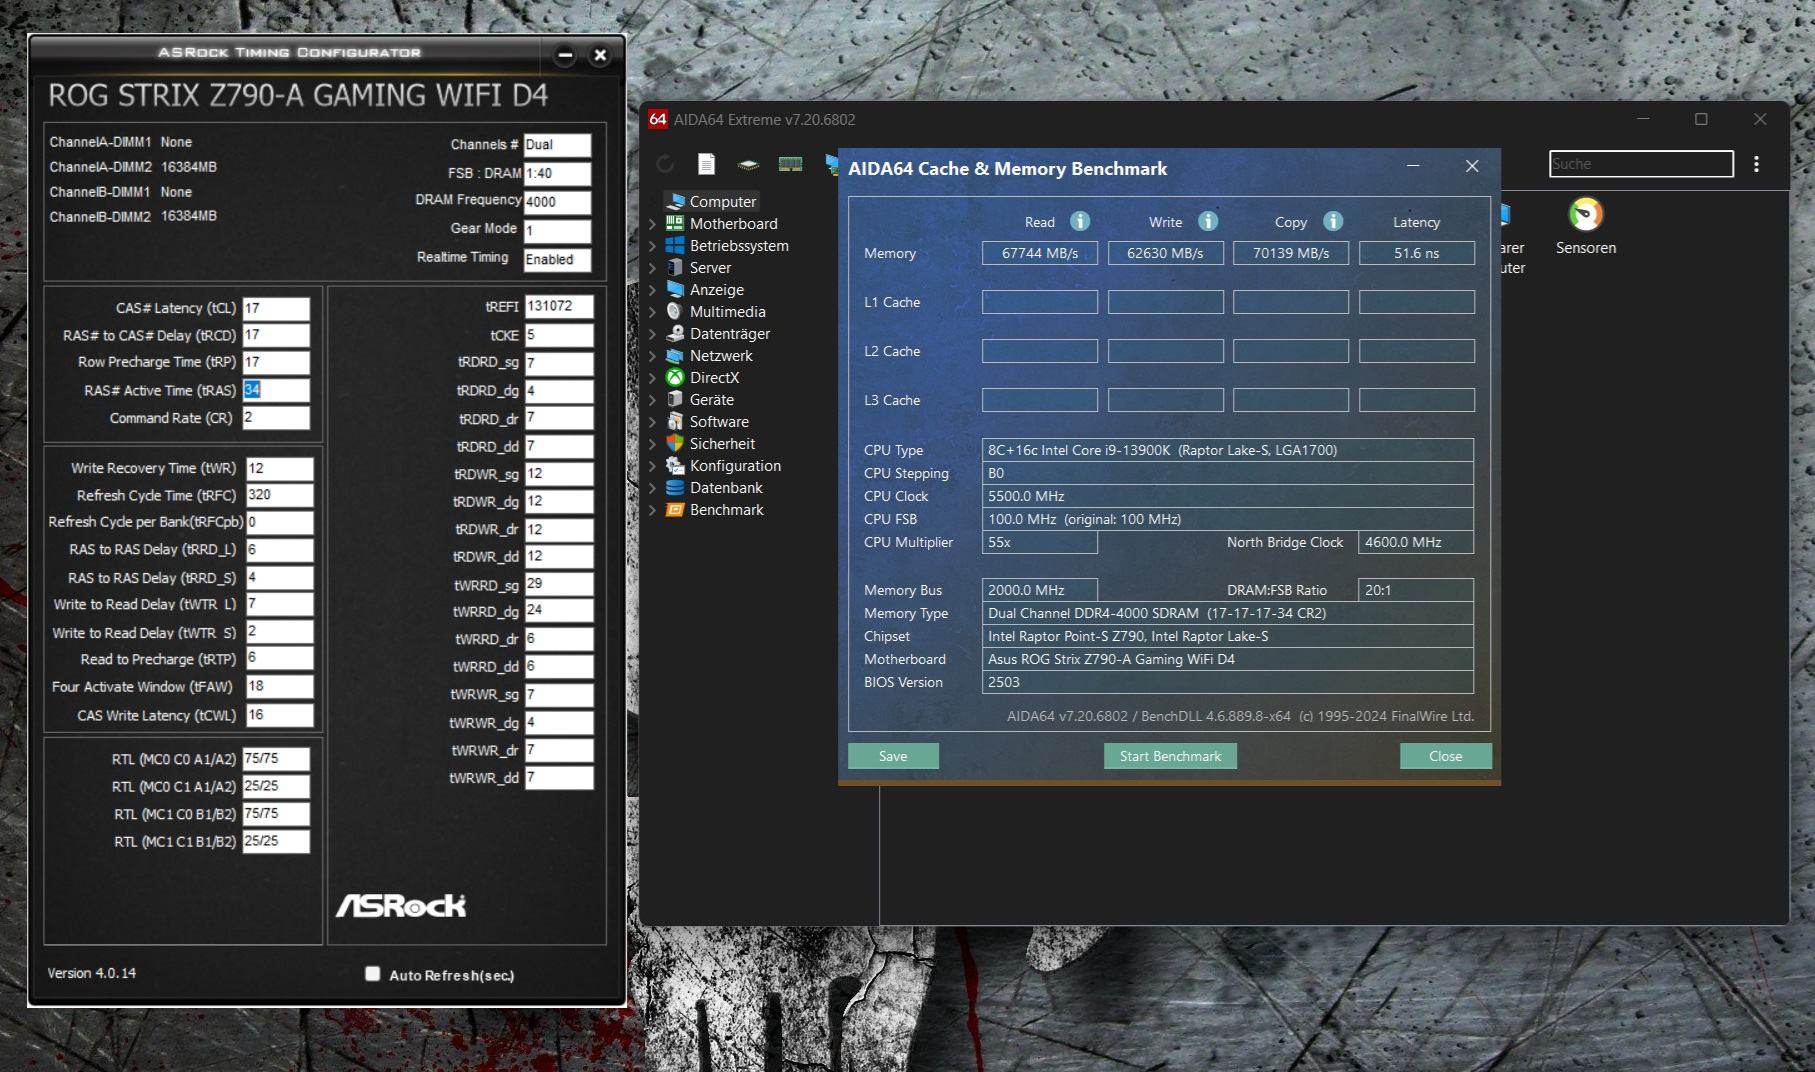Maximize the AIDA64 Extreme window

pos(1701,119)
